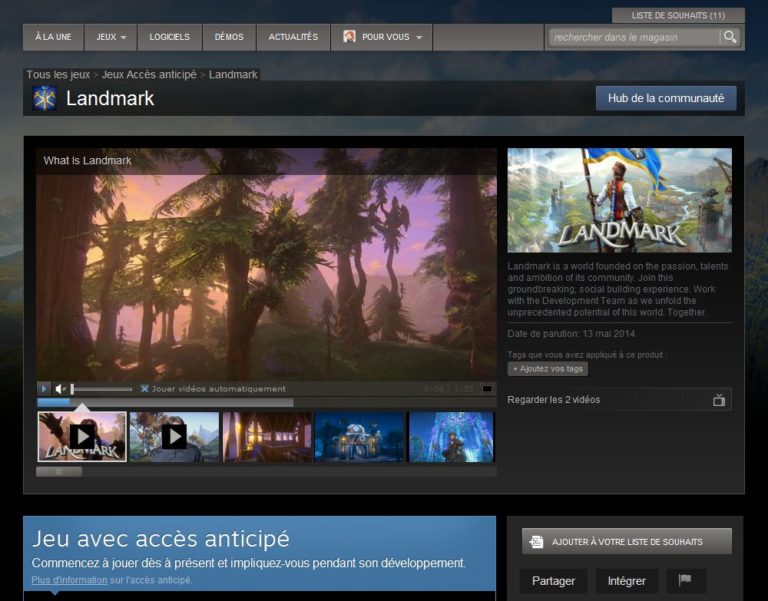The height and width of the screenshot is (601, 768).
Task: Open the Démos tab
Action: pos(229,37)
